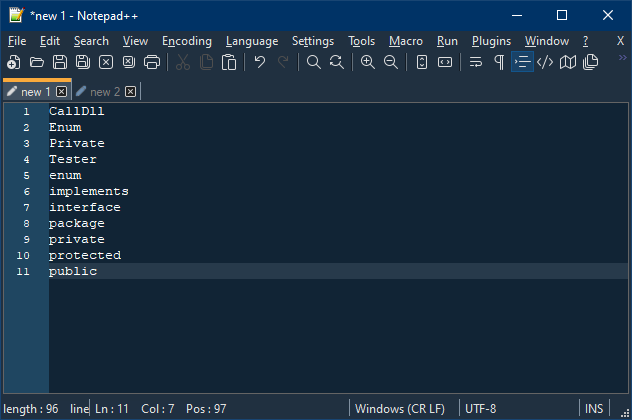
Task: Print the document using the printer icon
Action: pos(152,62)
